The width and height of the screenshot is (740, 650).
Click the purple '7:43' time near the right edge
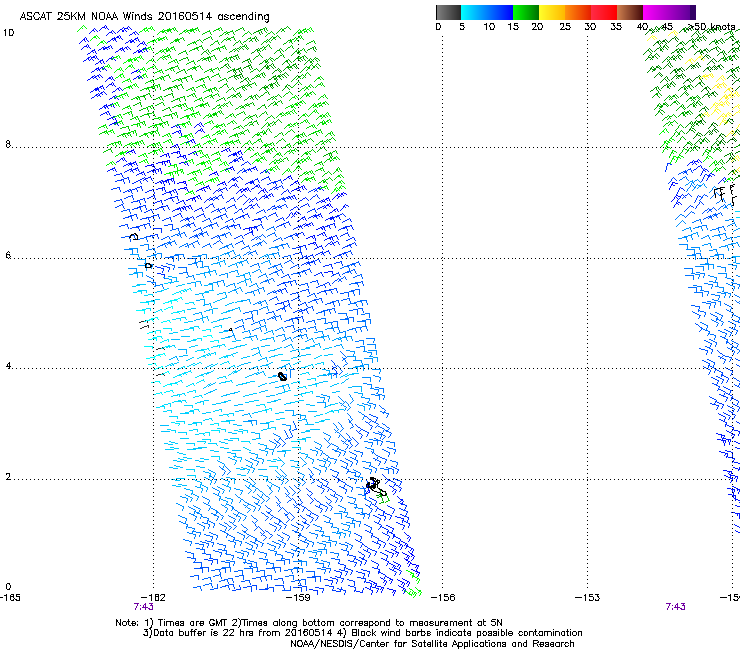point(675,607)
